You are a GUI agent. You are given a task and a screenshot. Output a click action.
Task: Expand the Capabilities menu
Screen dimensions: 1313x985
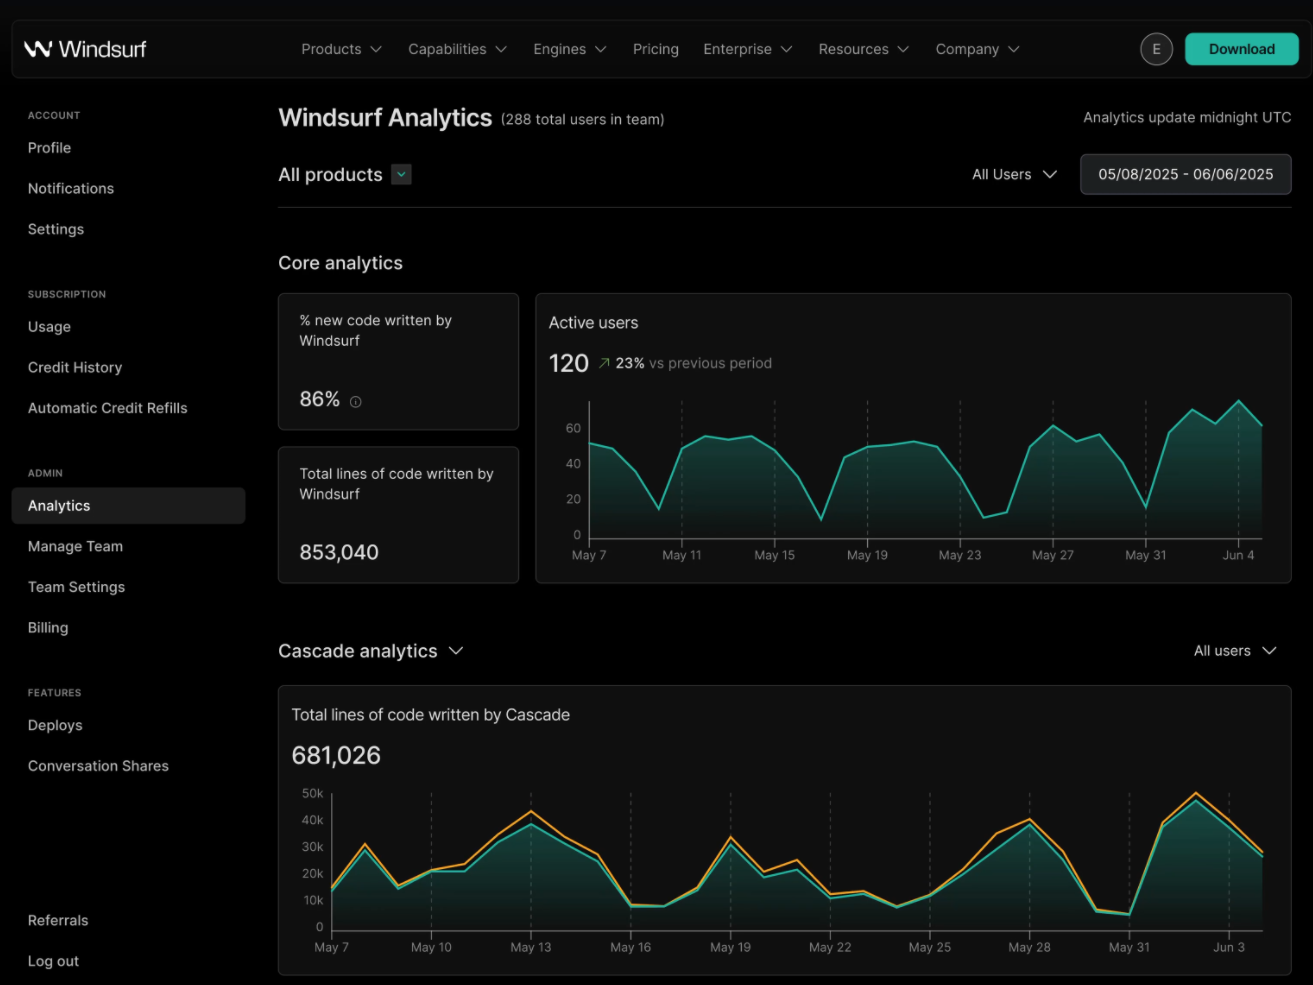(x=457, y=49)
